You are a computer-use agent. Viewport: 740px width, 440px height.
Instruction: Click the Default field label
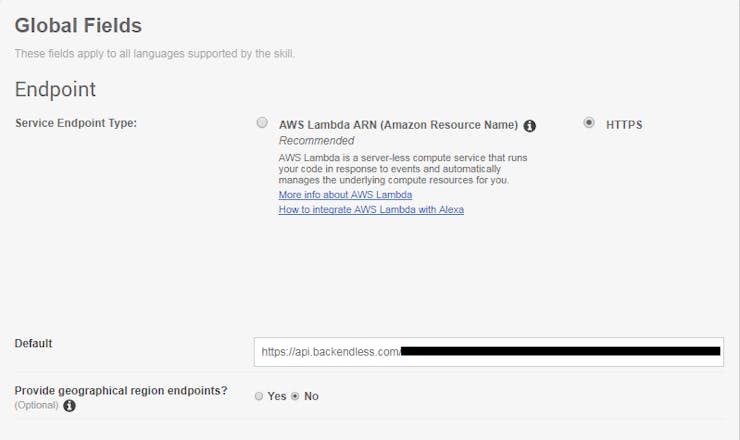(34, 343)
